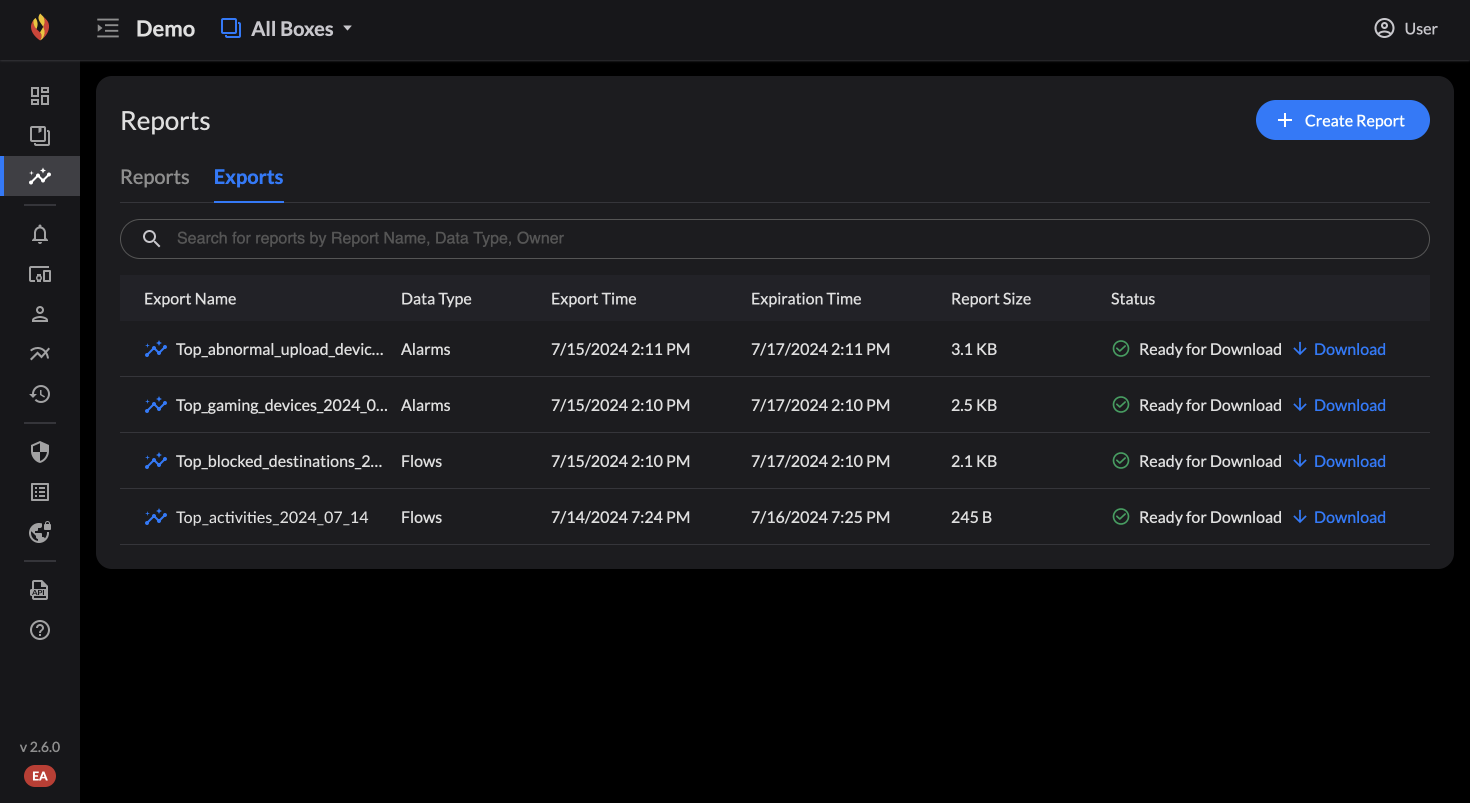This screenshot has height=803, width=1470.
Task: Click the Create Report button
Action: pyautogui.click(x=1343, y=120)
